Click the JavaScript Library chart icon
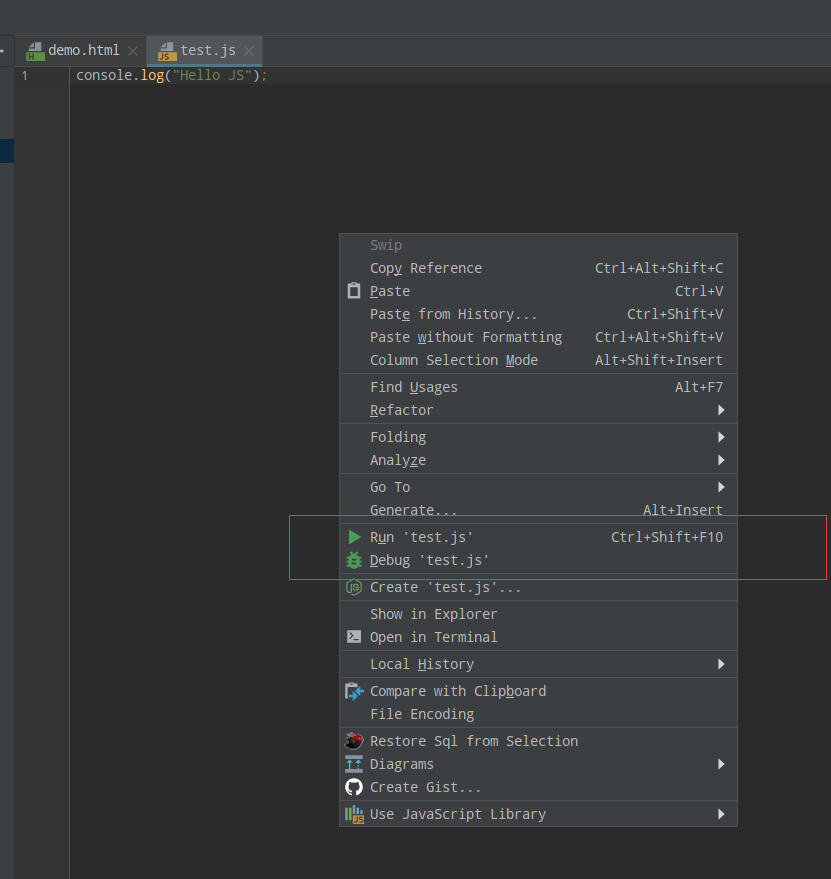This screenshot has height=879, width=831. [x=354, y=814]
